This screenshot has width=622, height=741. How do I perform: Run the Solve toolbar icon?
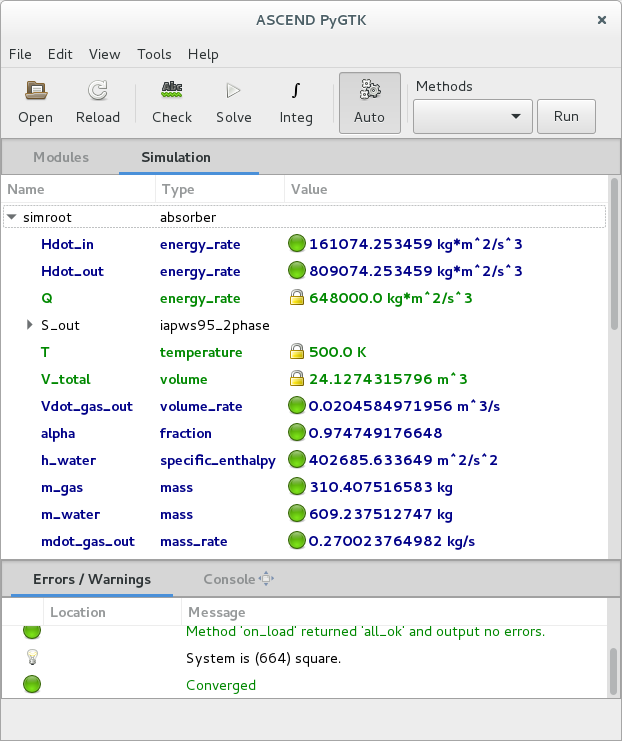(234, 92)
